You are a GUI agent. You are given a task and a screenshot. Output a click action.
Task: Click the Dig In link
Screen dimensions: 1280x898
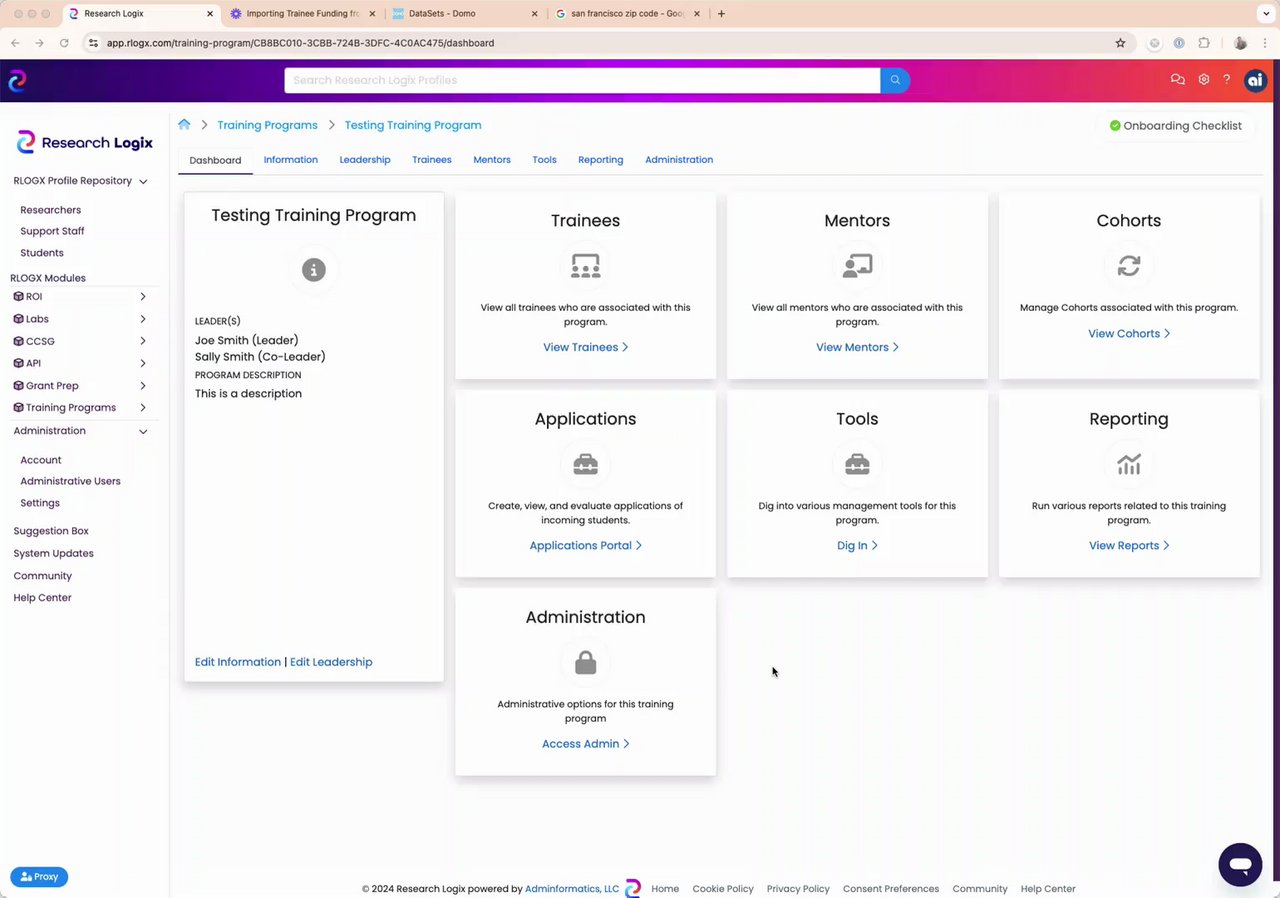[857, 545]
